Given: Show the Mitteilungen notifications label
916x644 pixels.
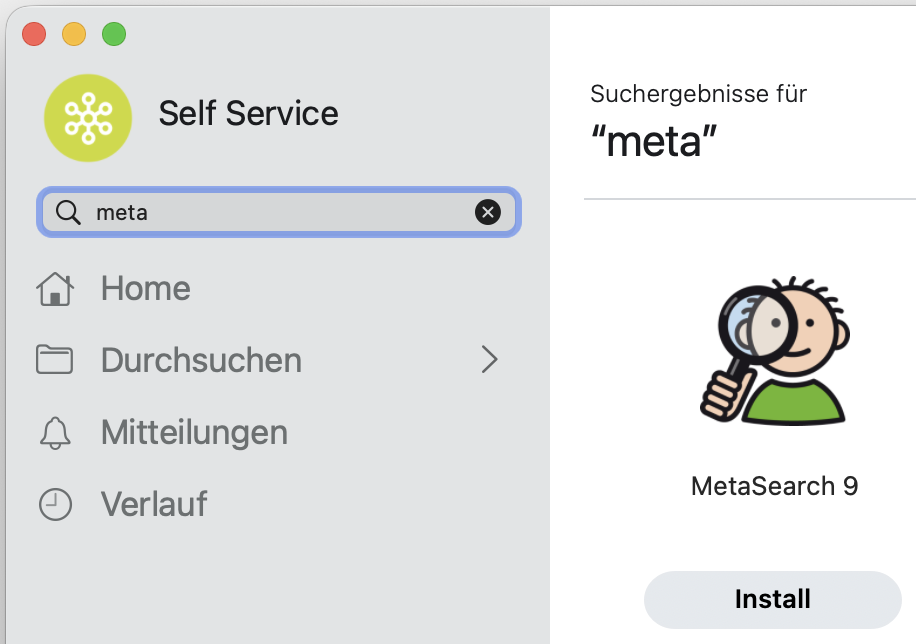Looking at the screenshot, I should coord(194,433).
